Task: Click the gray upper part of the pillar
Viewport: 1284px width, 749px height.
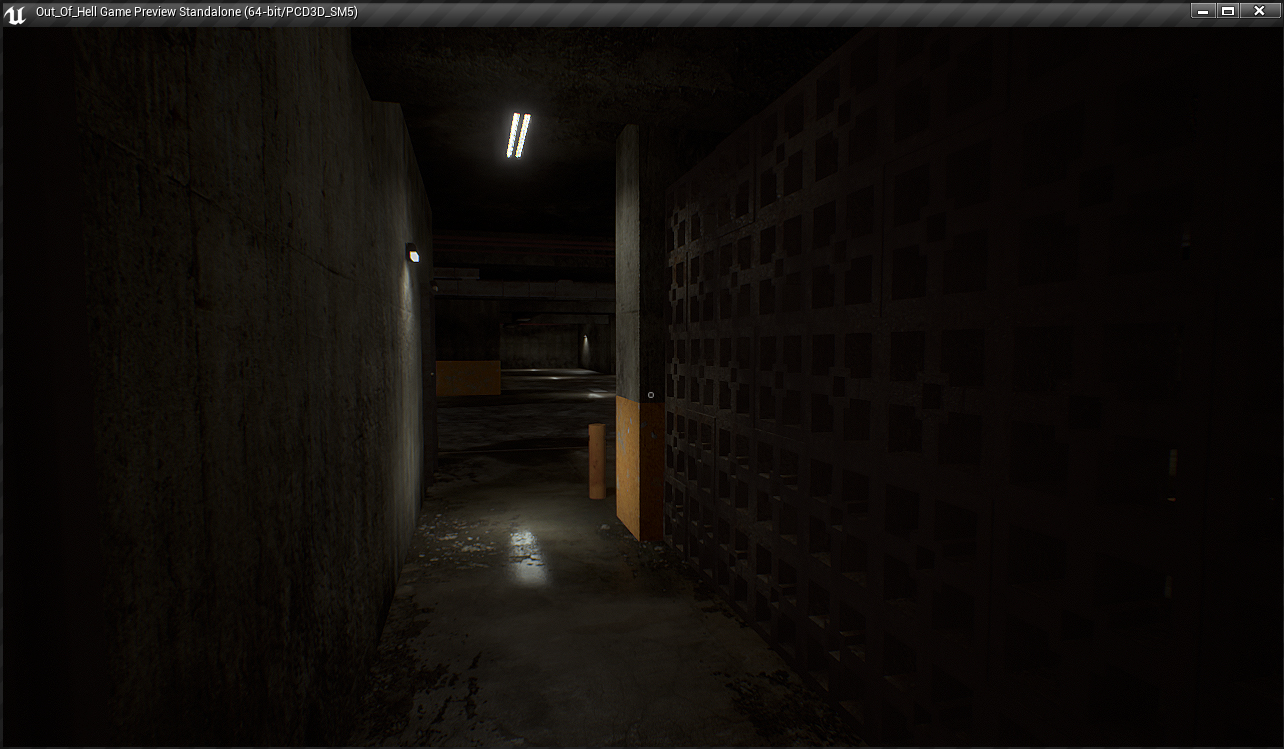Action: pos(628,260)
